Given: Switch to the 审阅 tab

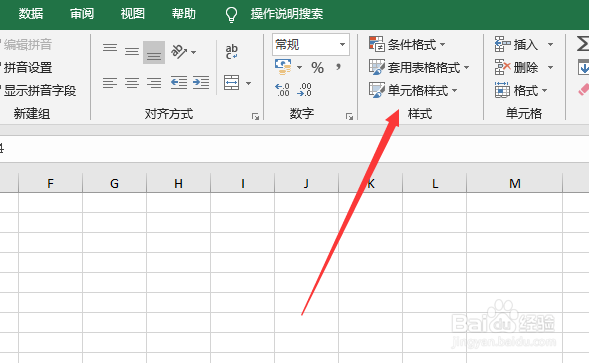Looking at the screenshot, I should (x=82, y=14).
